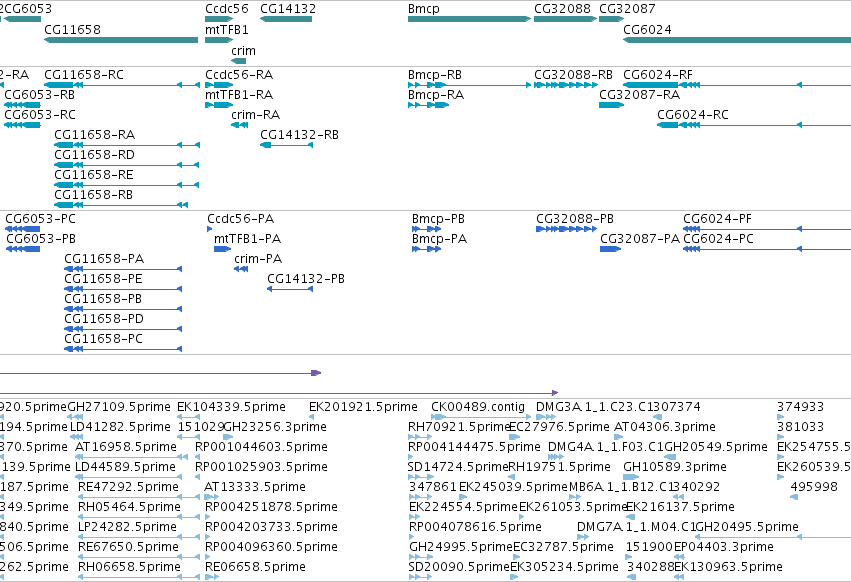The height and width of the screenshot is (582, 851).
Task: Click protein mtTFB1-PA
Action: click(x=247, y=239)
